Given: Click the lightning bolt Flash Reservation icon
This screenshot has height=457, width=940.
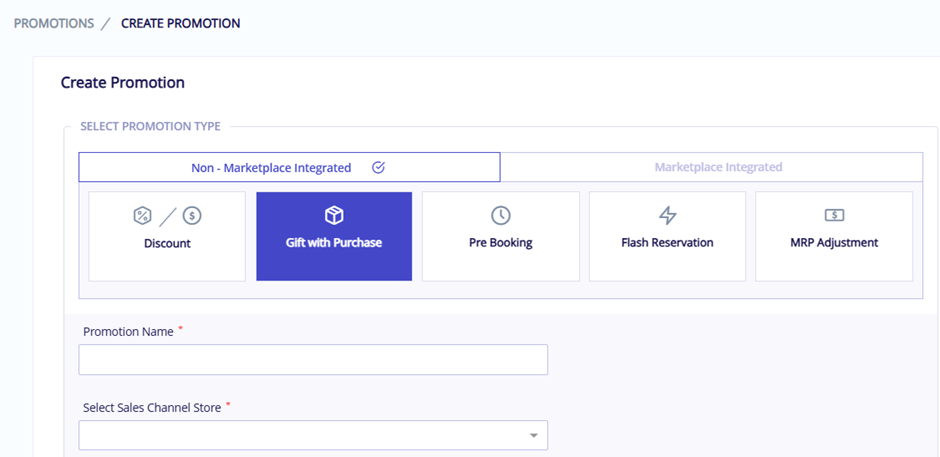Looking at the screenshot, I should pos(667,215).
